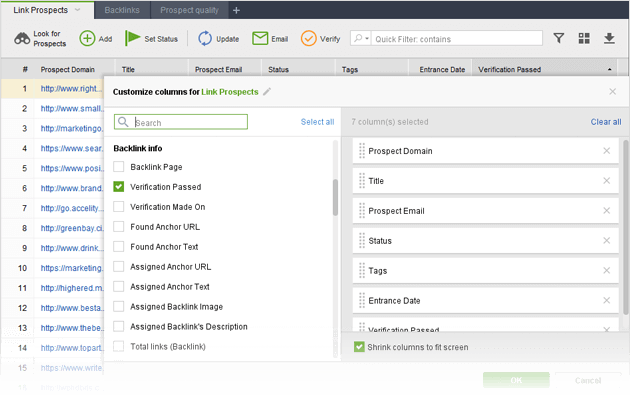Image resolution: width=630 pixels, height=395 pixels.
Task: Expand the Link Prospects tab dropdown arrow
Action: pyautogui.click(x=78, y=10)
